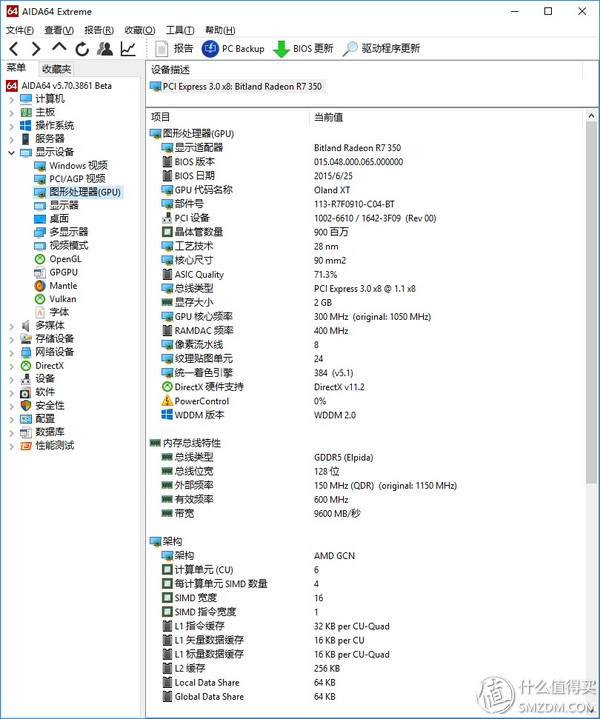The image size is (600, 719).
Task: Select Windows 视频 in the tree
Action: tap(71, 166)
